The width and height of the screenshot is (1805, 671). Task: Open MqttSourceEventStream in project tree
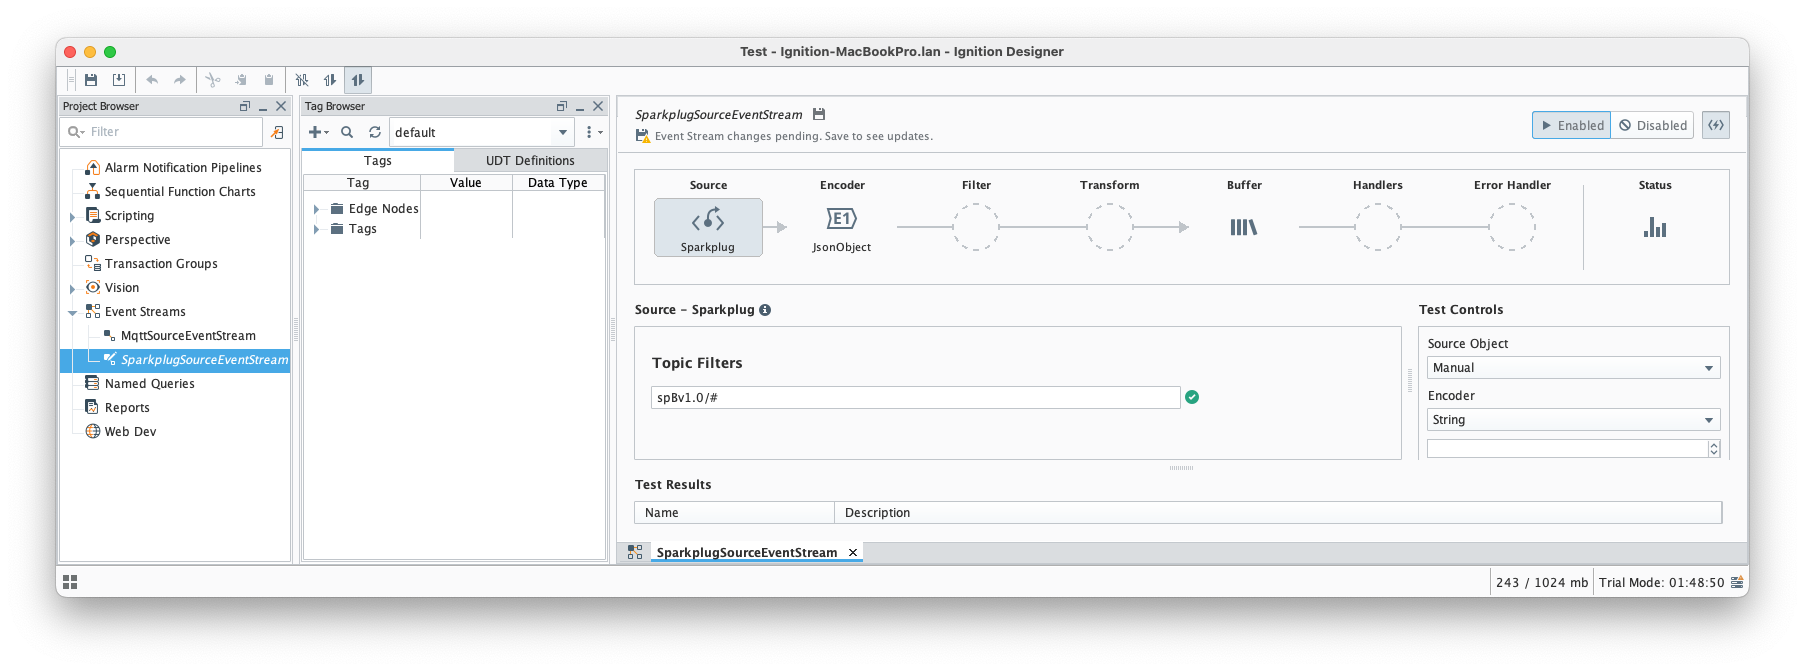pos(188,336)
